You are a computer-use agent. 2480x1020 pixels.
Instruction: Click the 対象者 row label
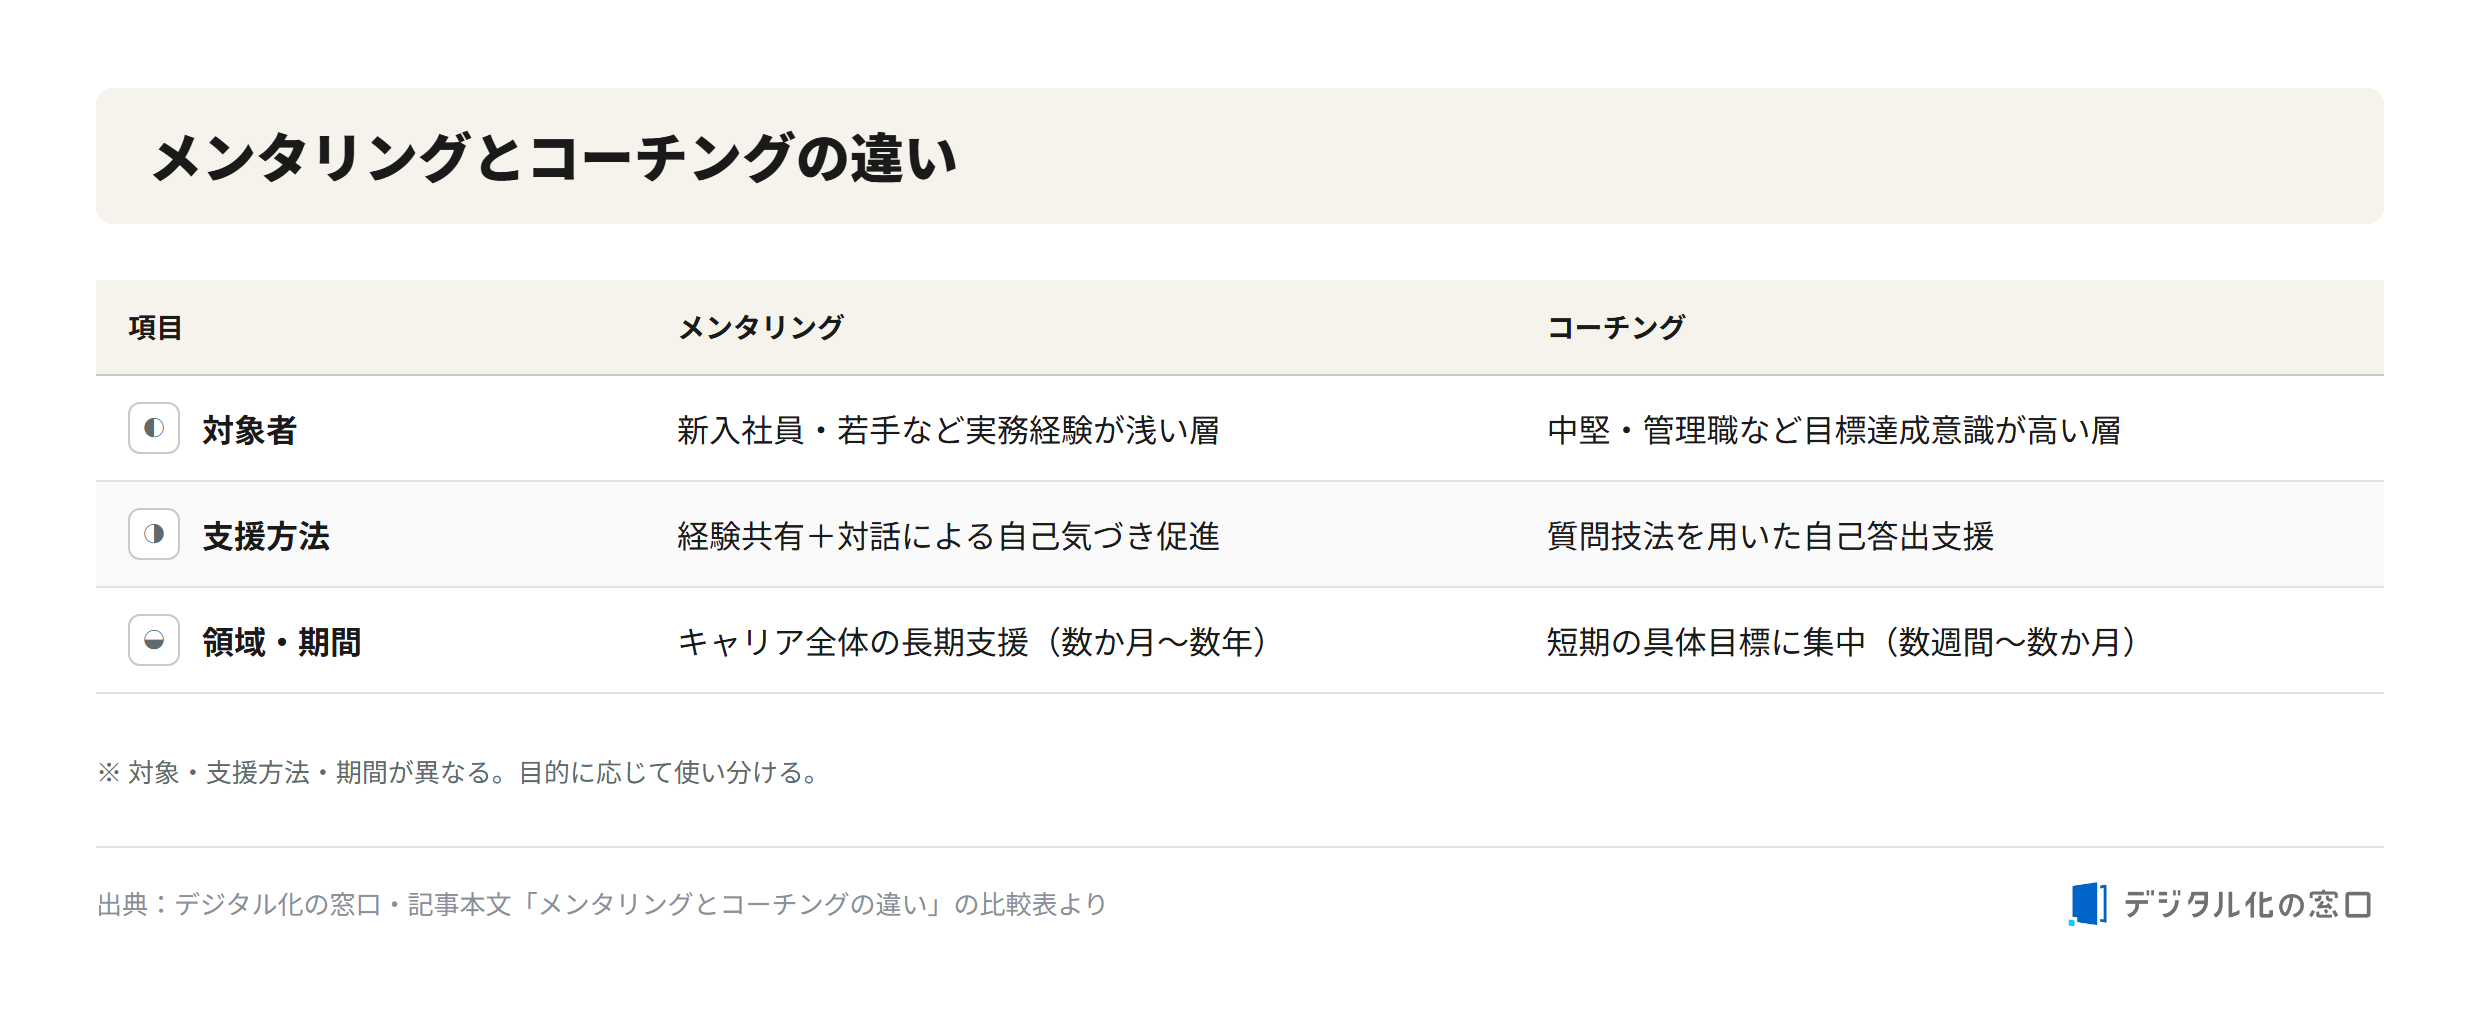point(250,430)
